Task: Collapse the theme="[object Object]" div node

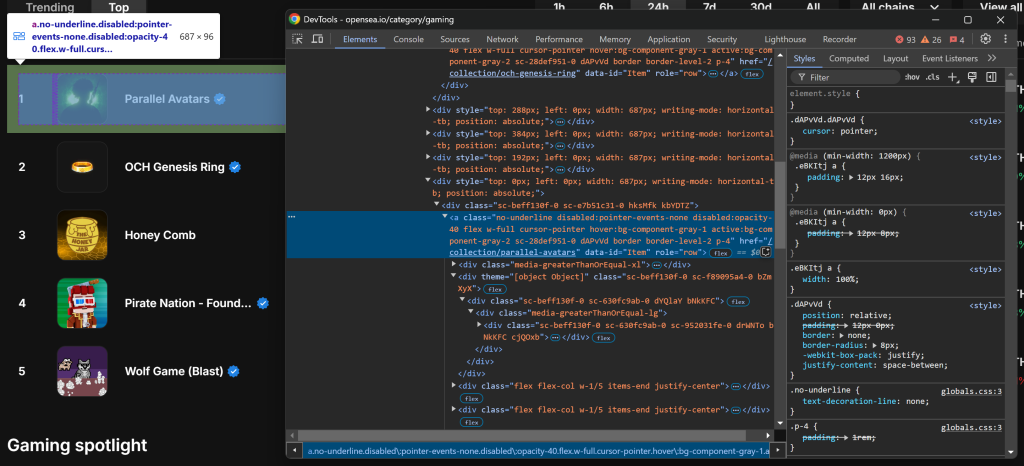Action: 454,276
